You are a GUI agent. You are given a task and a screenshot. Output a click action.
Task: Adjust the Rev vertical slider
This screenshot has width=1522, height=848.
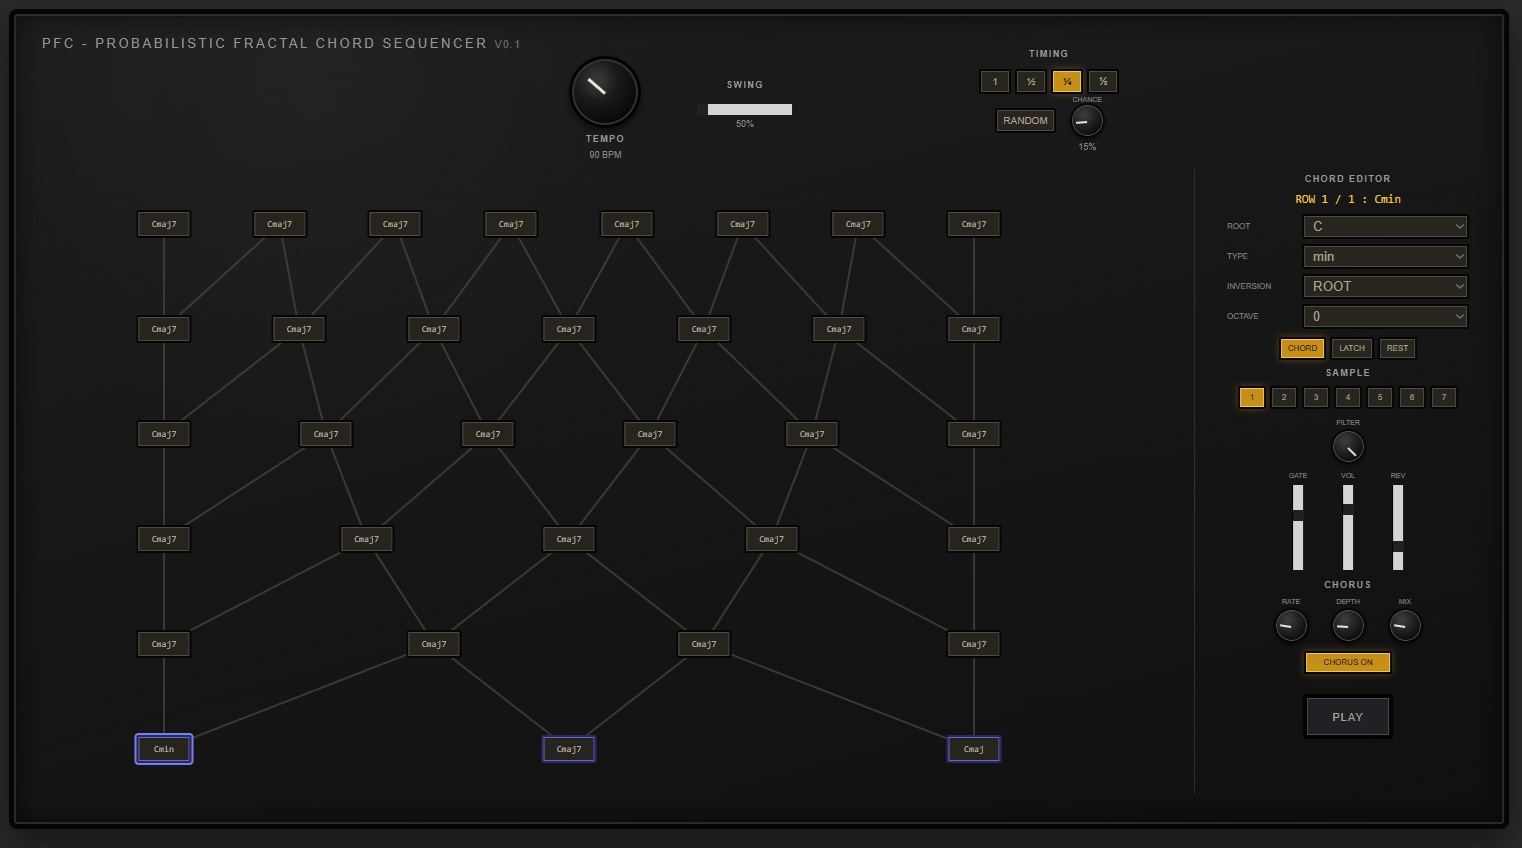point(1398,528)
